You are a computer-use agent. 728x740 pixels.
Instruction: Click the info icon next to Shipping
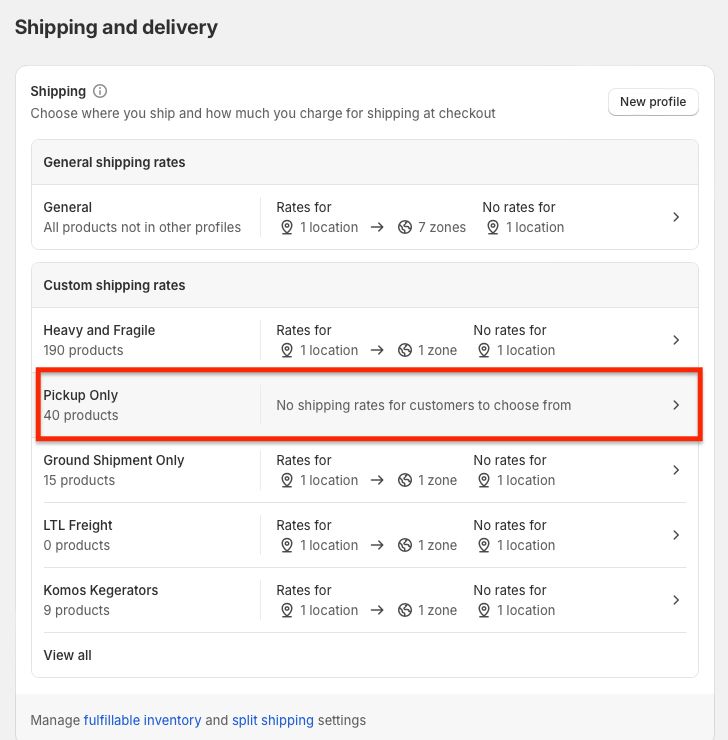point(100,91)
